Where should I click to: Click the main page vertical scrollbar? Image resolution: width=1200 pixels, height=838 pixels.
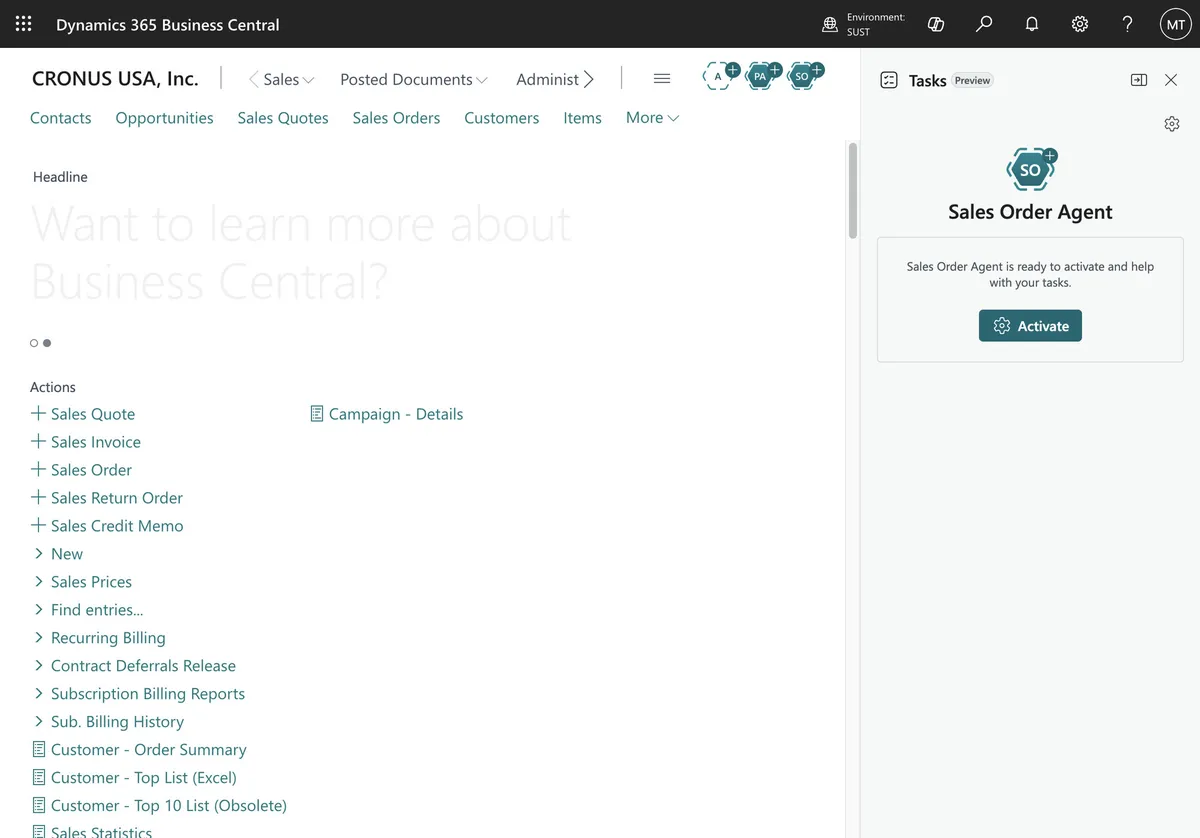point(853,190)
